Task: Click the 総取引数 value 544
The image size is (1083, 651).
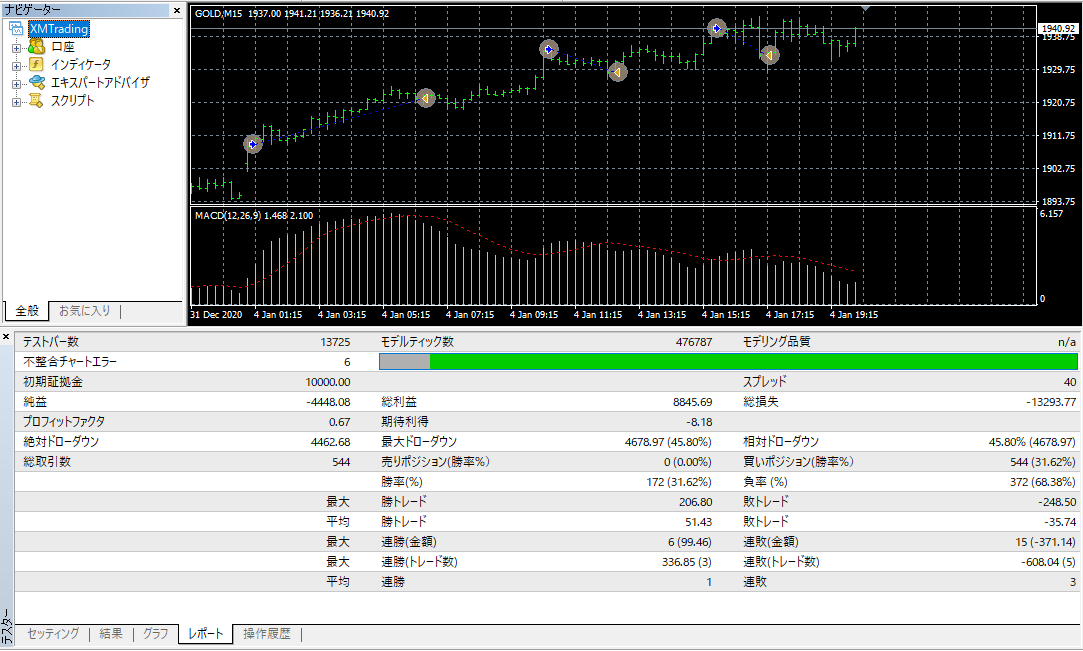Action: pos(341,462)
